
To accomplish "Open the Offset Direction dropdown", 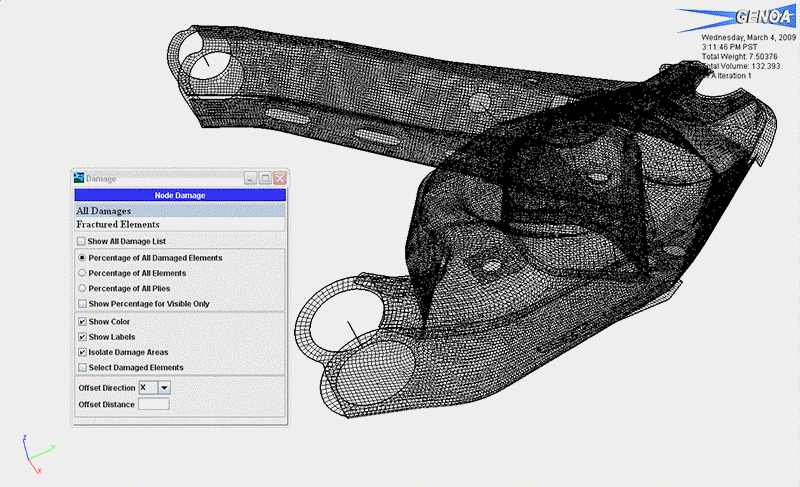I will tap(164, 387).
